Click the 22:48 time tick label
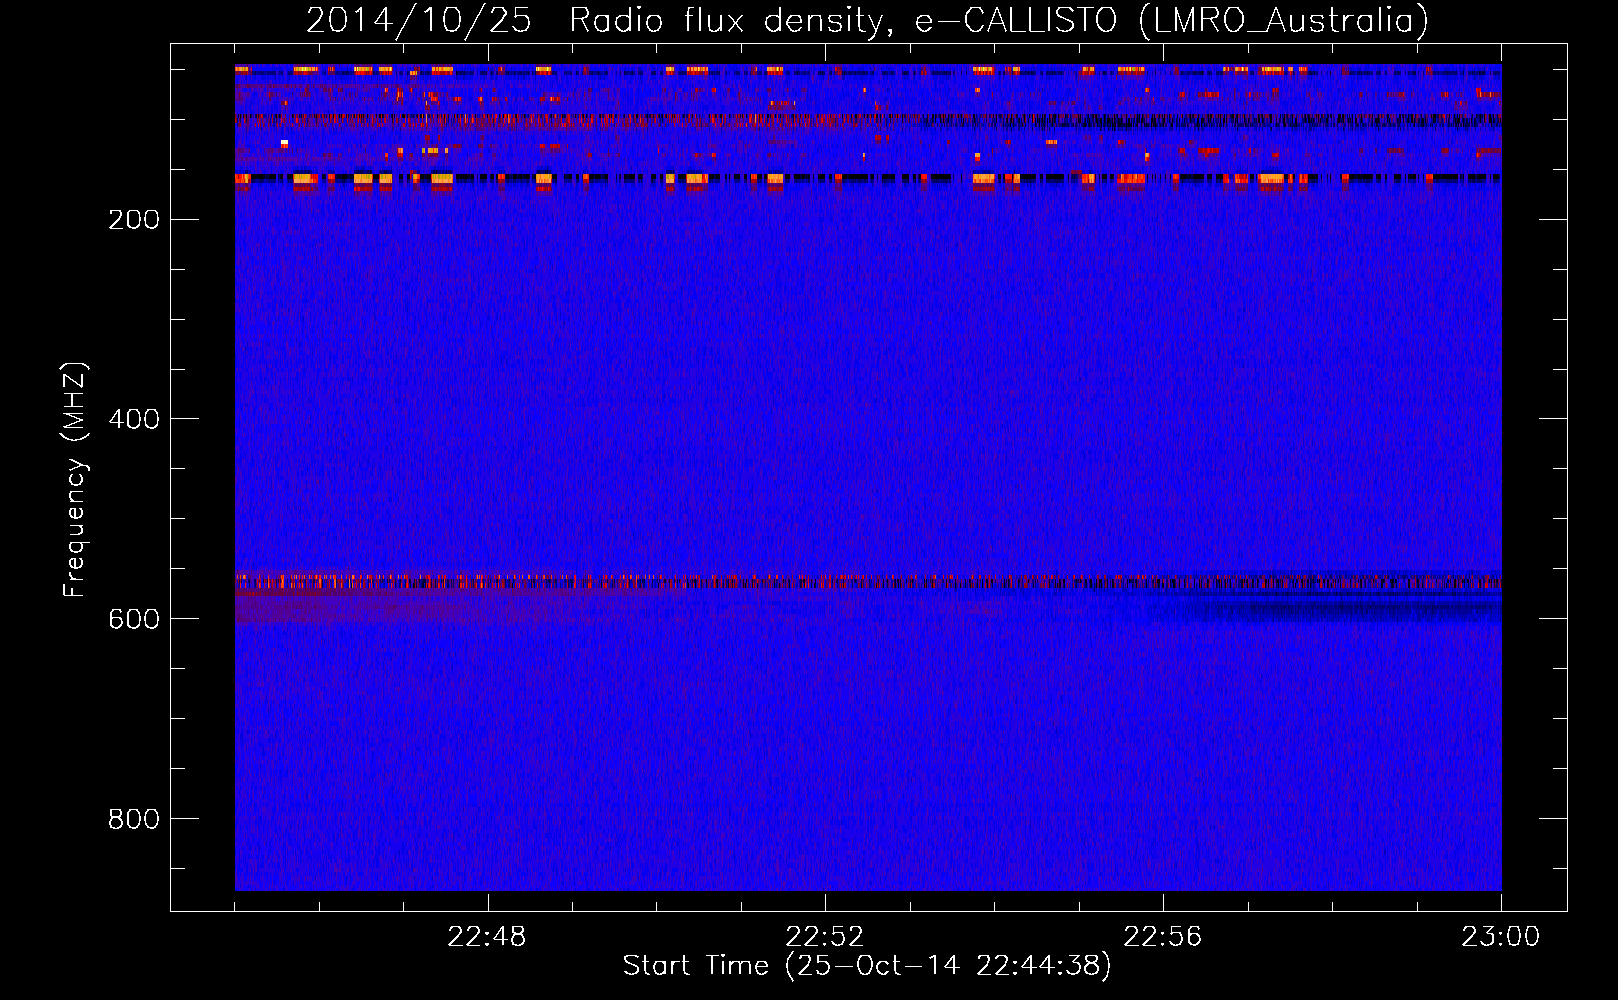The image size is (1618, 1000). pos(487,937)
